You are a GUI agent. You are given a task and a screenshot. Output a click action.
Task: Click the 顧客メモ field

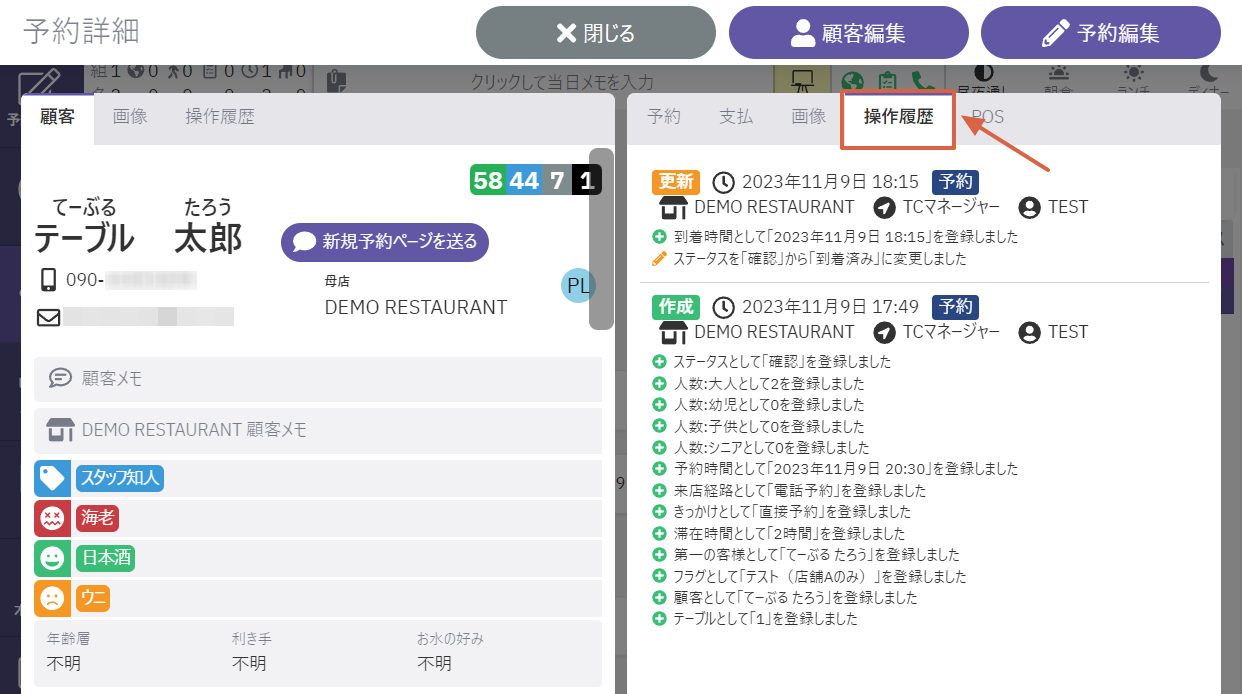click(x=318, y=379)
